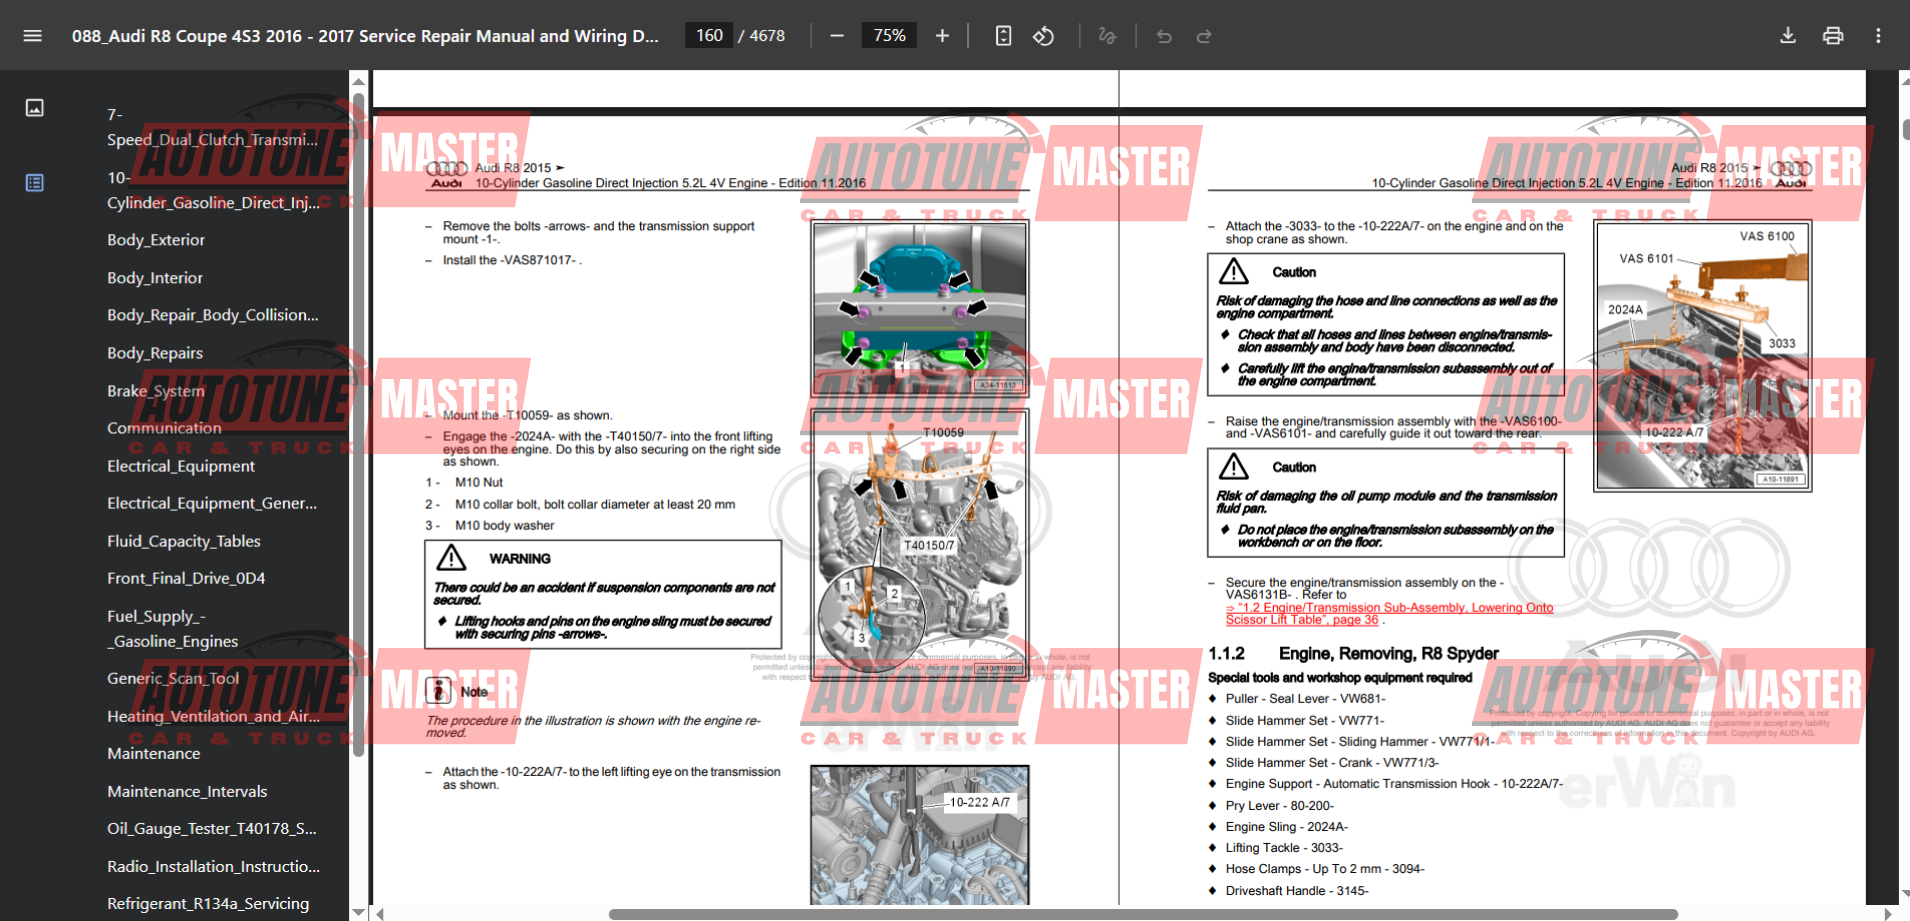Click the zoom out minus button
The height and width of the screenshot is (921, 1910).
click(837, 36)
